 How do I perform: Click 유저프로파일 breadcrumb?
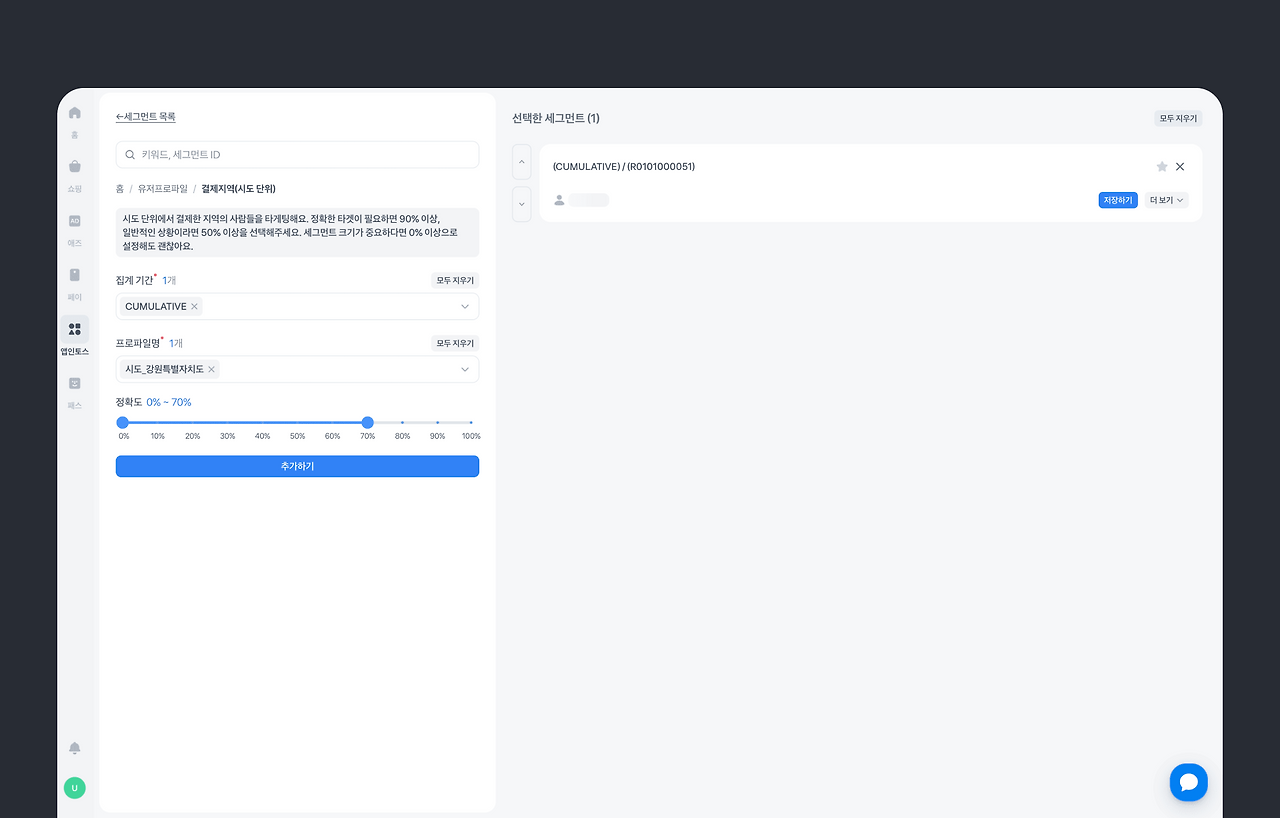click(x=163, y=188)
